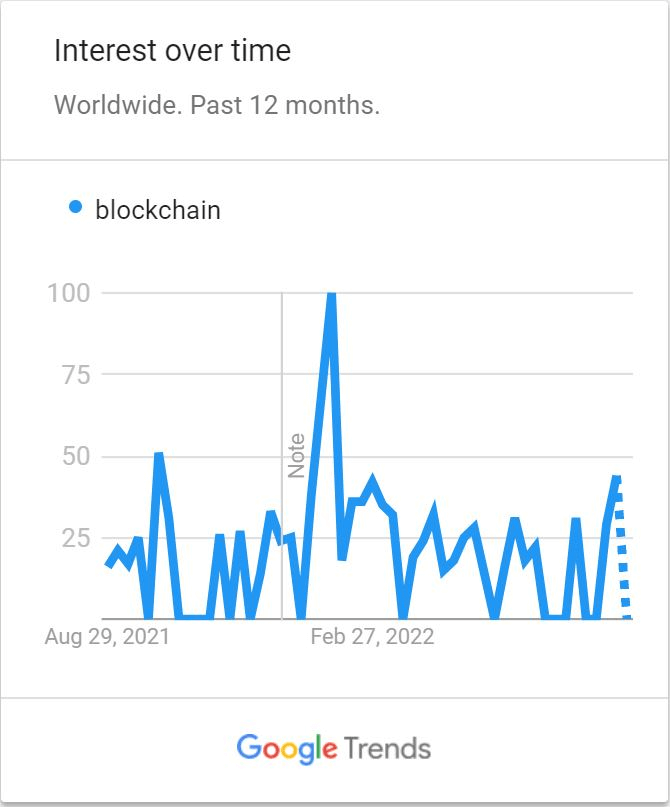Click the Interest over time heading
This screenshot has width=670, height=807.
tap(172, 50)
